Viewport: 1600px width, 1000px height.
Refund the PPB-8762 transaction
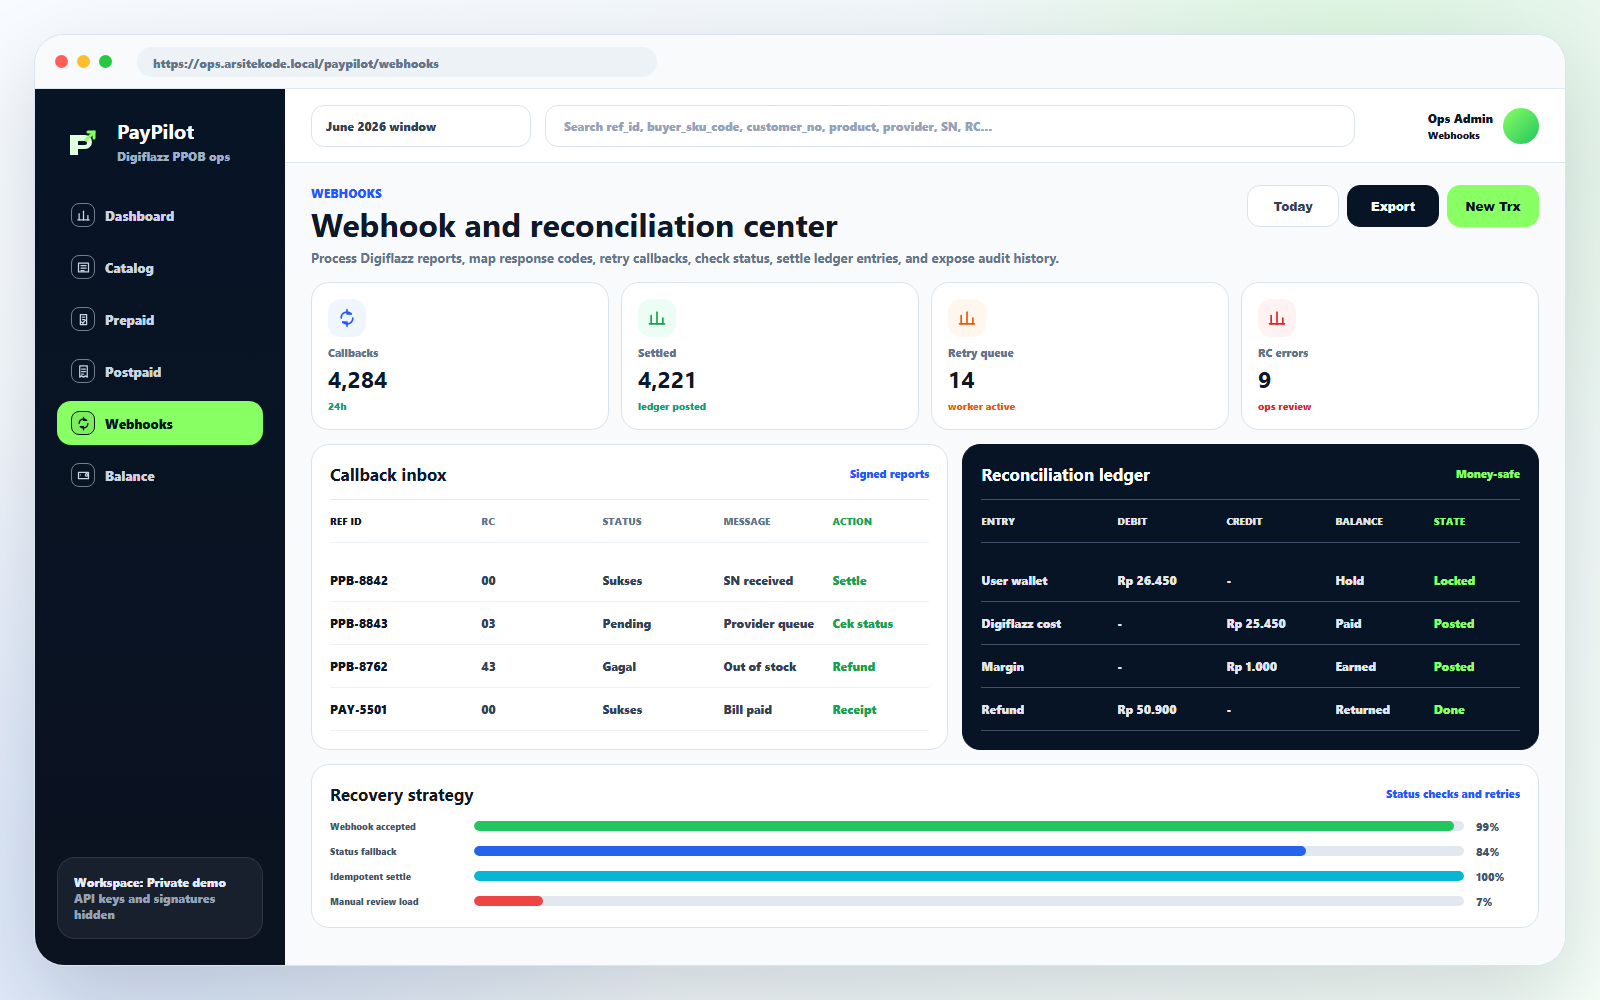[853, 666]
